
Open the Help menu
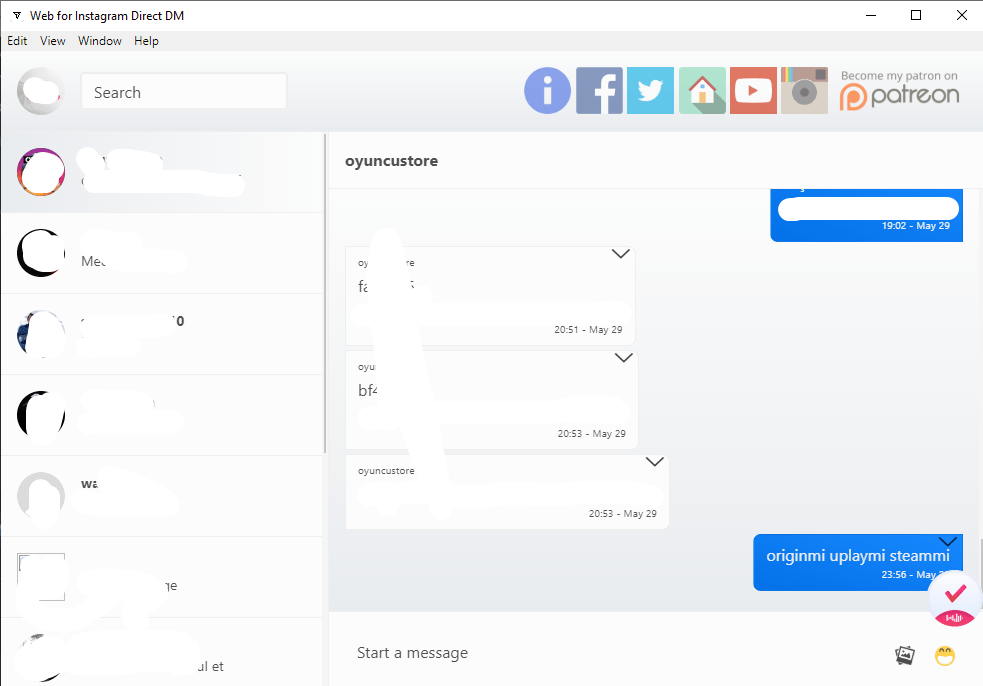tap(146, 41)
